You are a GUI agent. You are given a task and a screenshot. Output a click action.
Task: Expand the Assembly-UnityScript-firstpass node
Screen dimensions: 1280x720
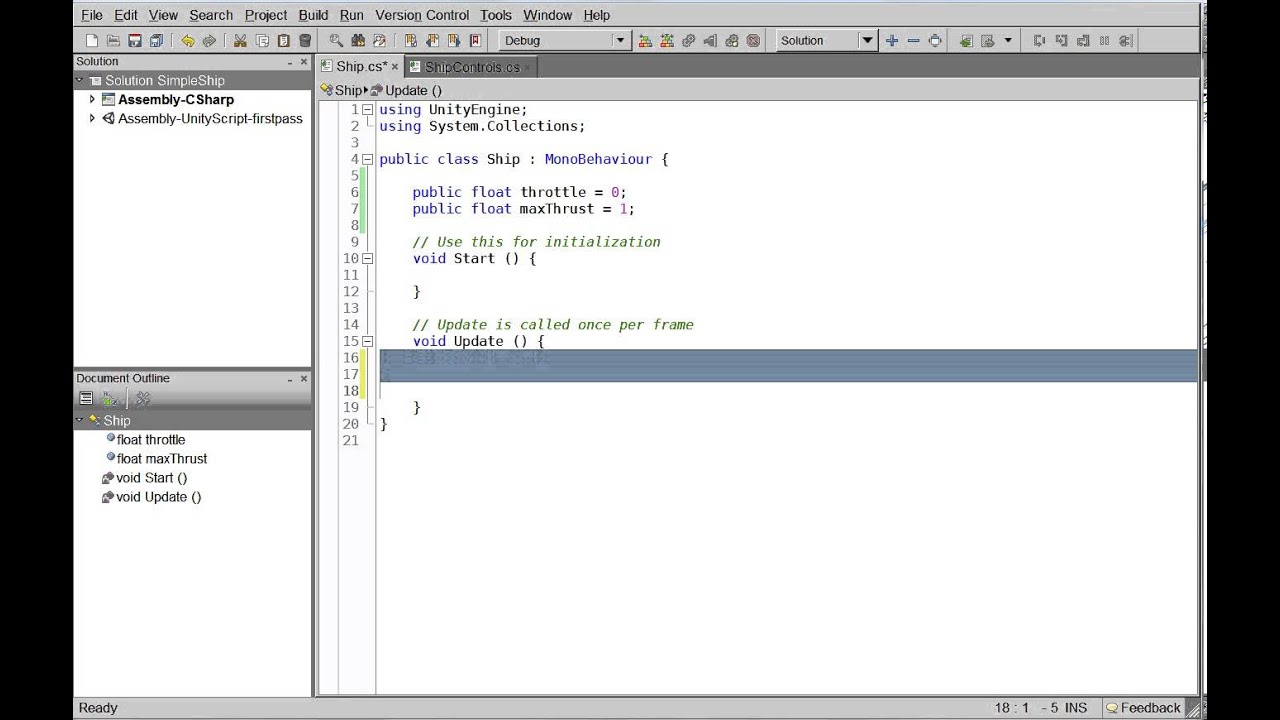pyautogui.click(x=92, y=118)
